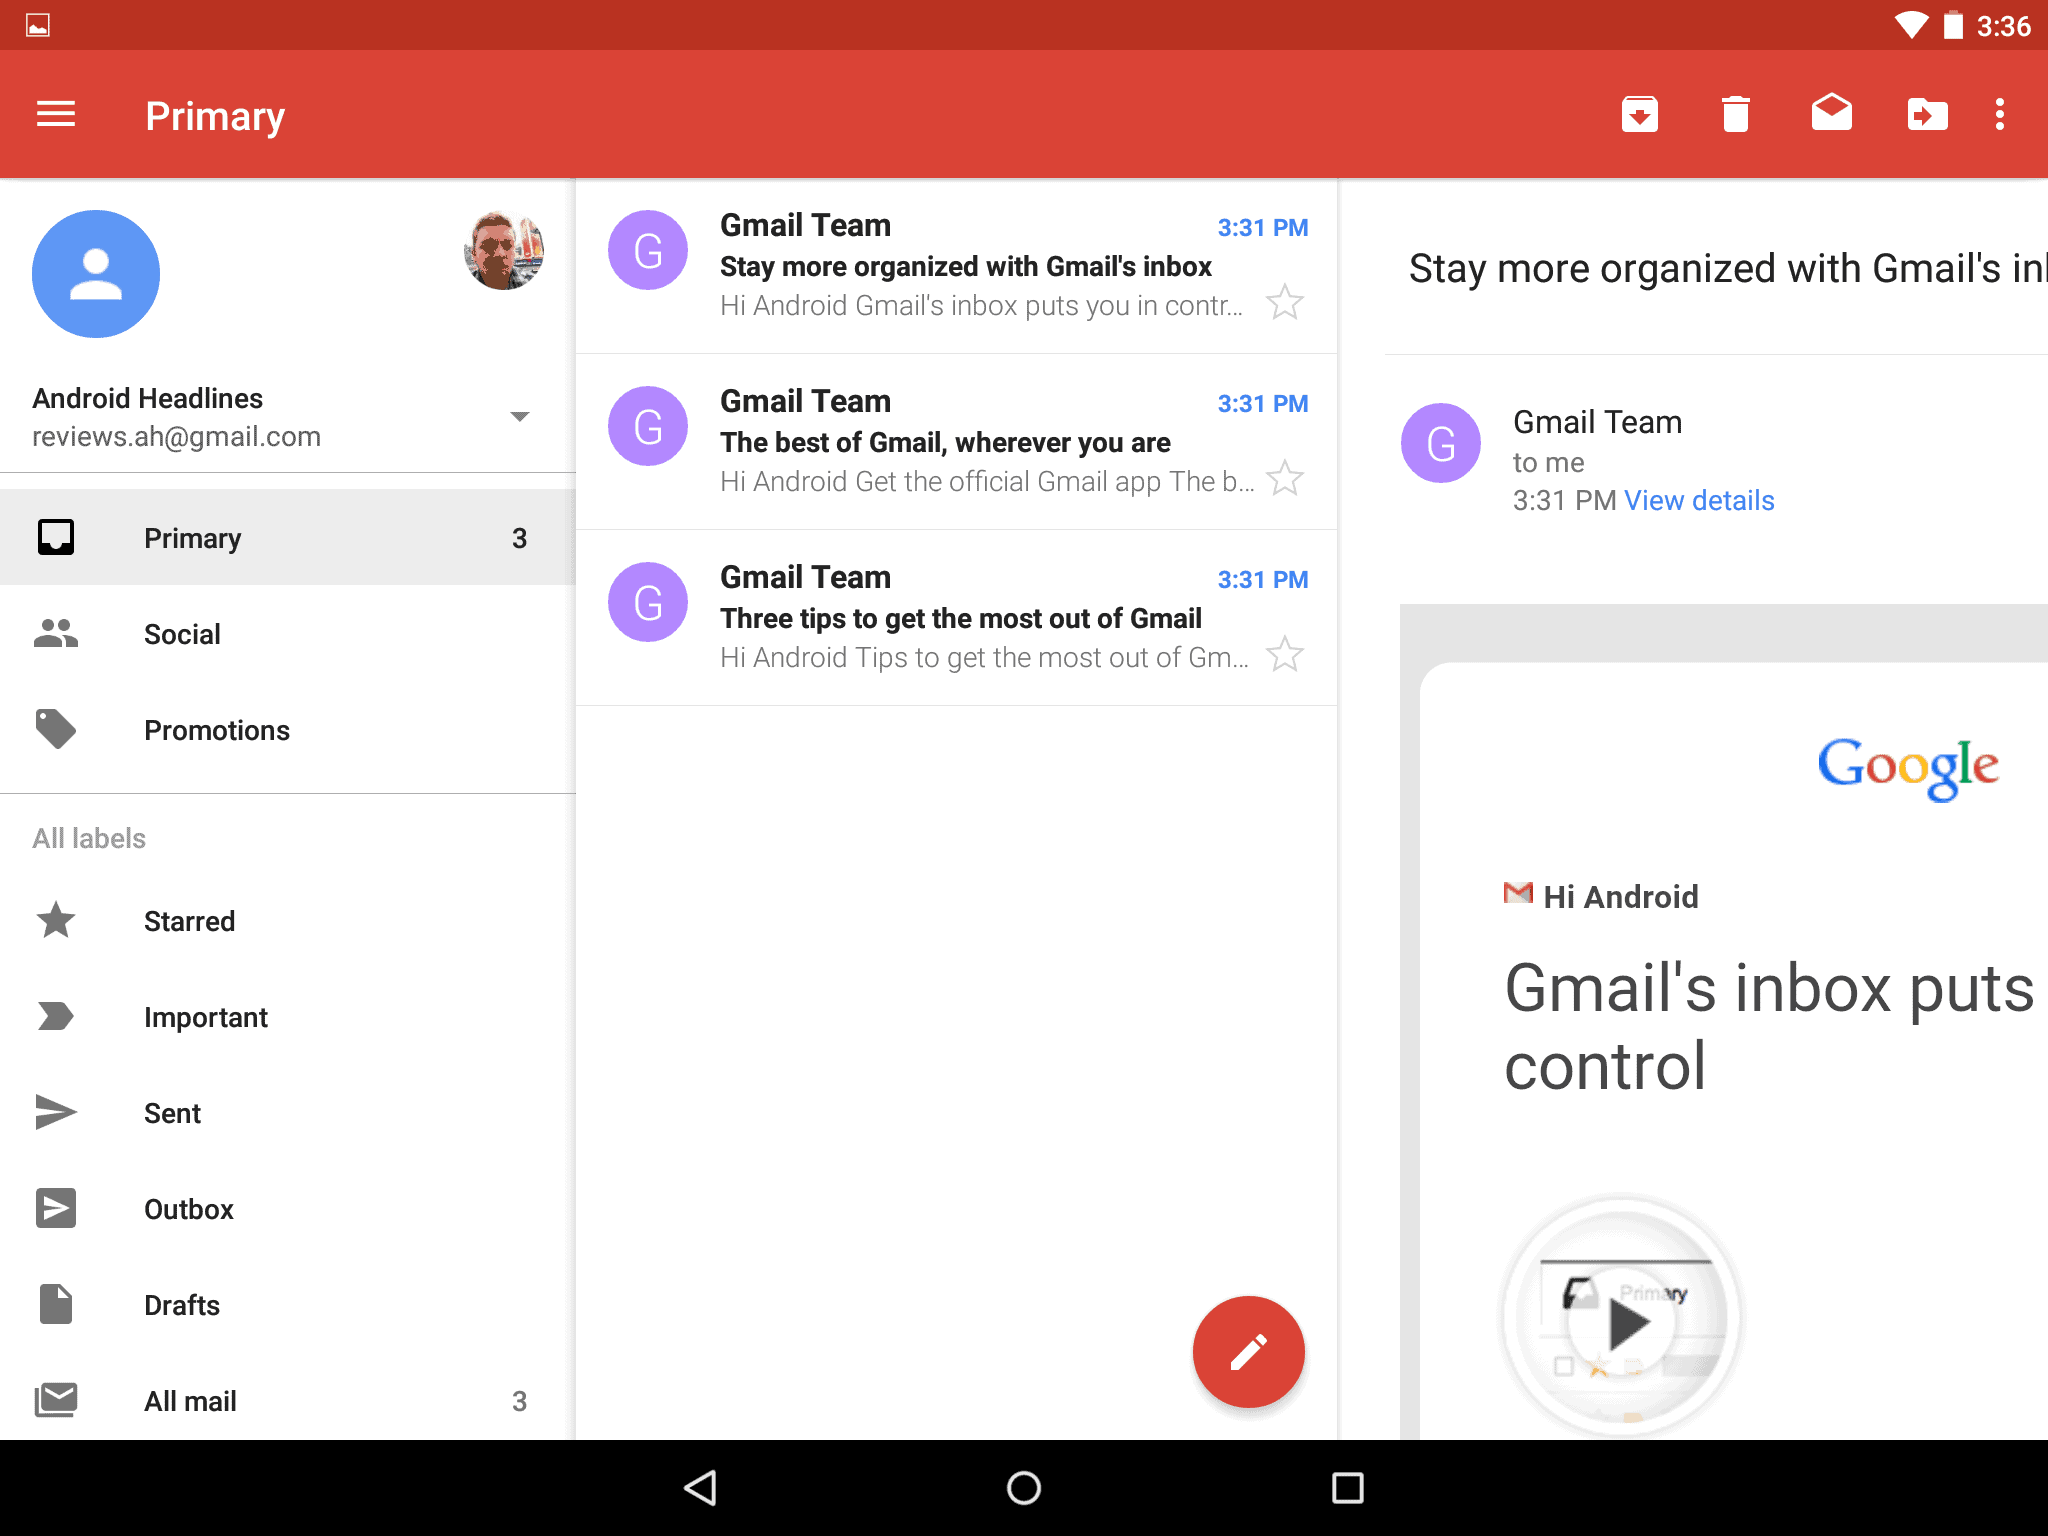Tap the Android recent apps button
The image size is (2048, 1536).
tap(1347, 1488)
